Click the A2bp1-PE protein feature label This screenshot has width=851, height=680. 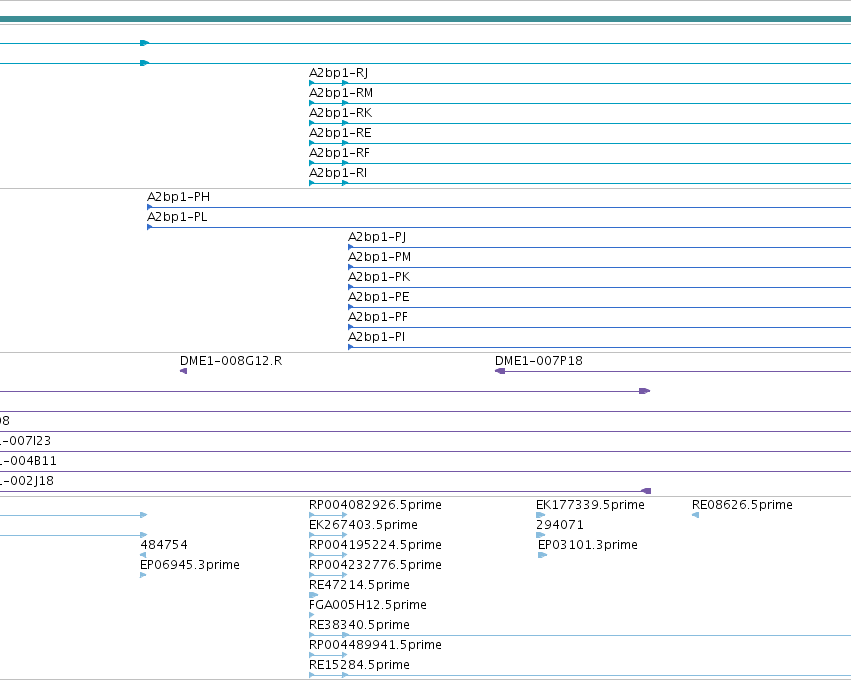tap(379, 297)
